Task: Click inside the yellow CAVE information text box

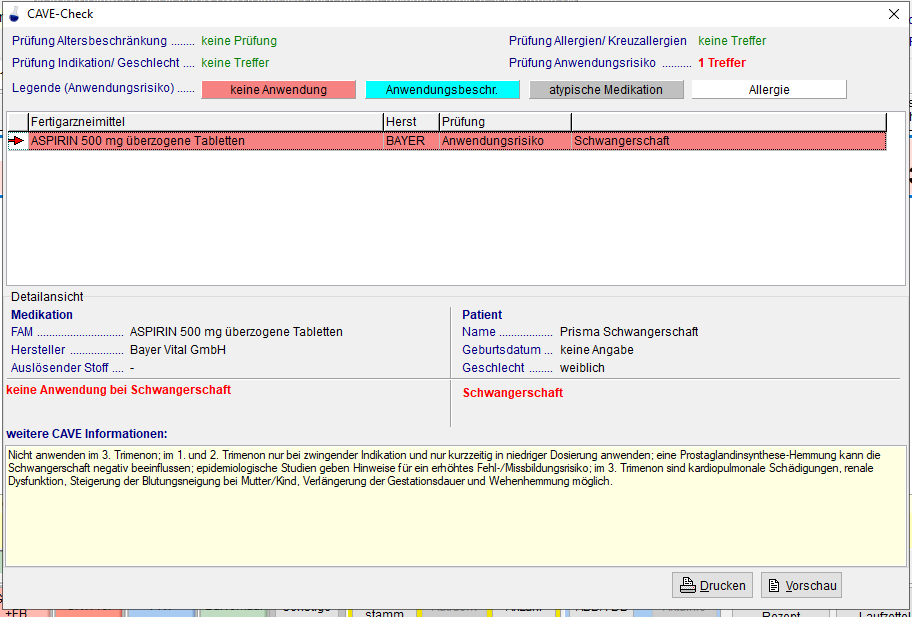Action: (456, 505)
